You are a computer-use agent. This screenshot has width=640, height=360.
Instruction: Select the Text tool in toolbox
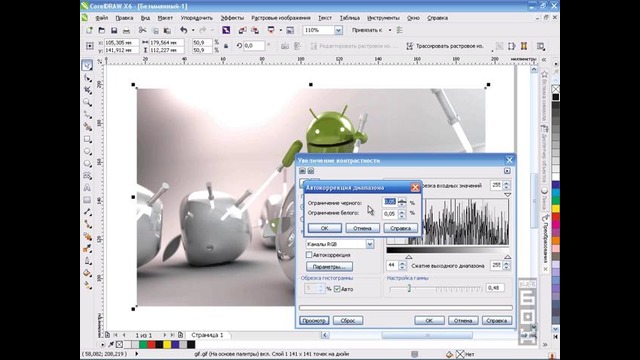[87, 188]
